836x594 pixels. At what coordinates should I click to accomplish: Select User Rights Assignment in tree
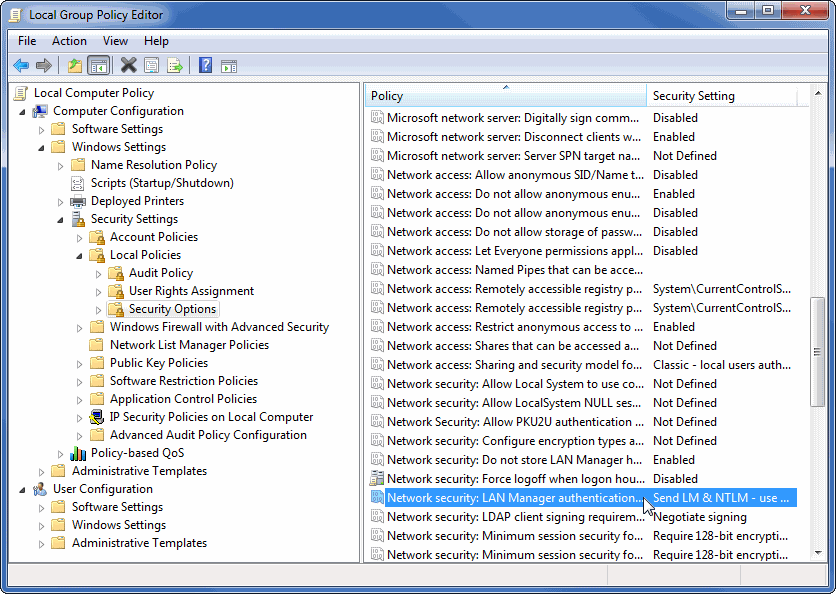click(191, 291)
